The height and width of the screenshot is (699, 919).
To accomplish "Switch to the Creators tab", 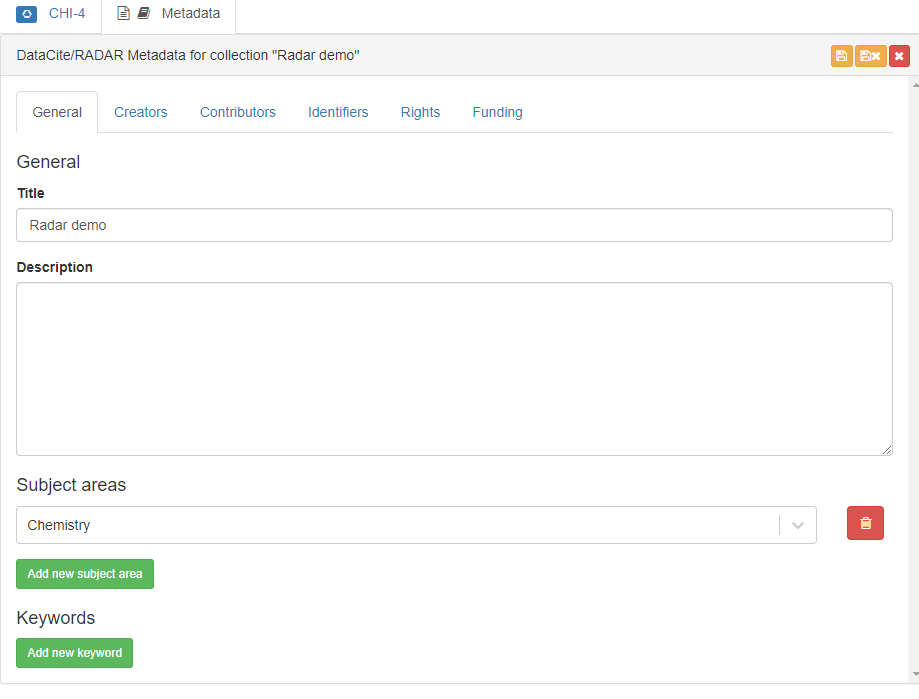I will [140, 112].
